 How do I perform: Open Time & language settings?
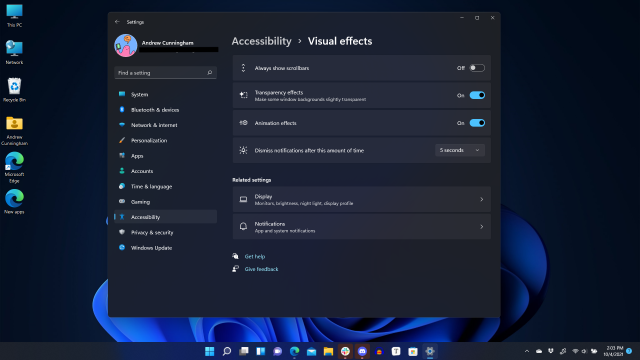(x=165, y=187)
